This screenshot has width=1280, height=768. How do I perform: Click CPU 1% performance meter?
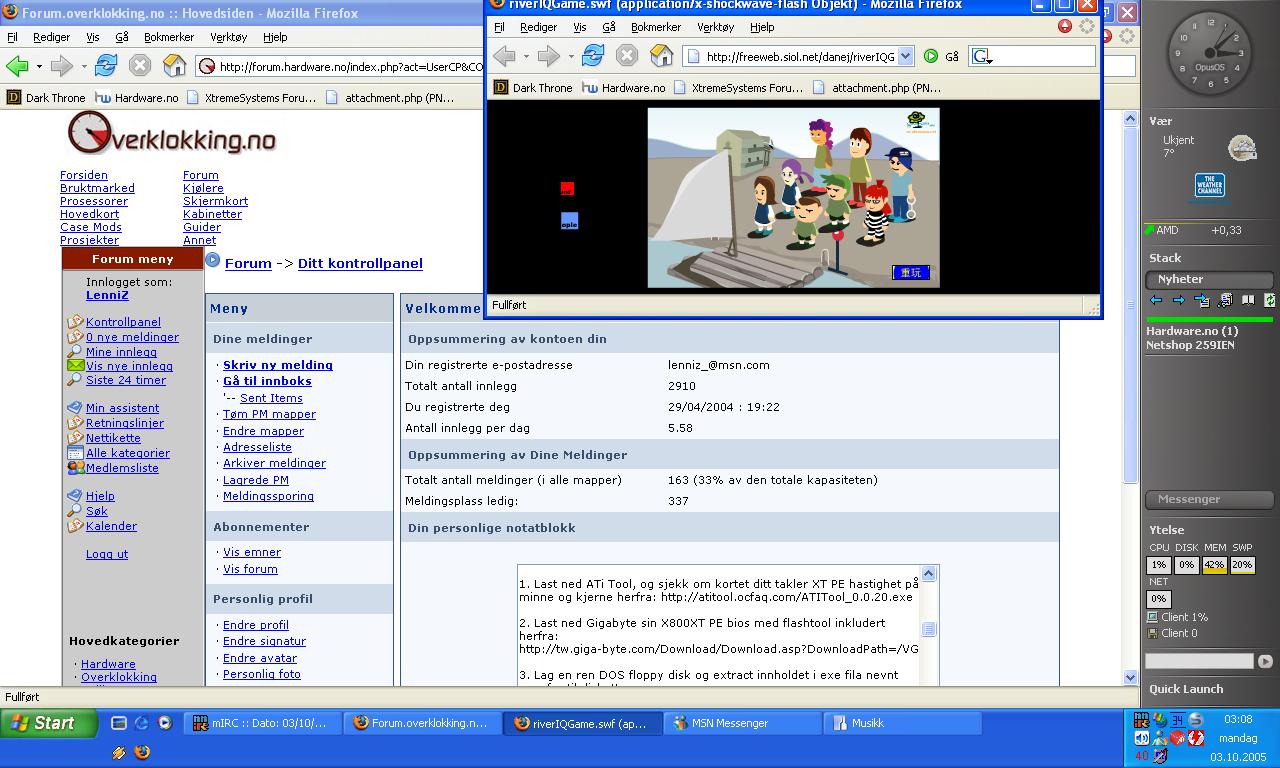point(1158,565)
